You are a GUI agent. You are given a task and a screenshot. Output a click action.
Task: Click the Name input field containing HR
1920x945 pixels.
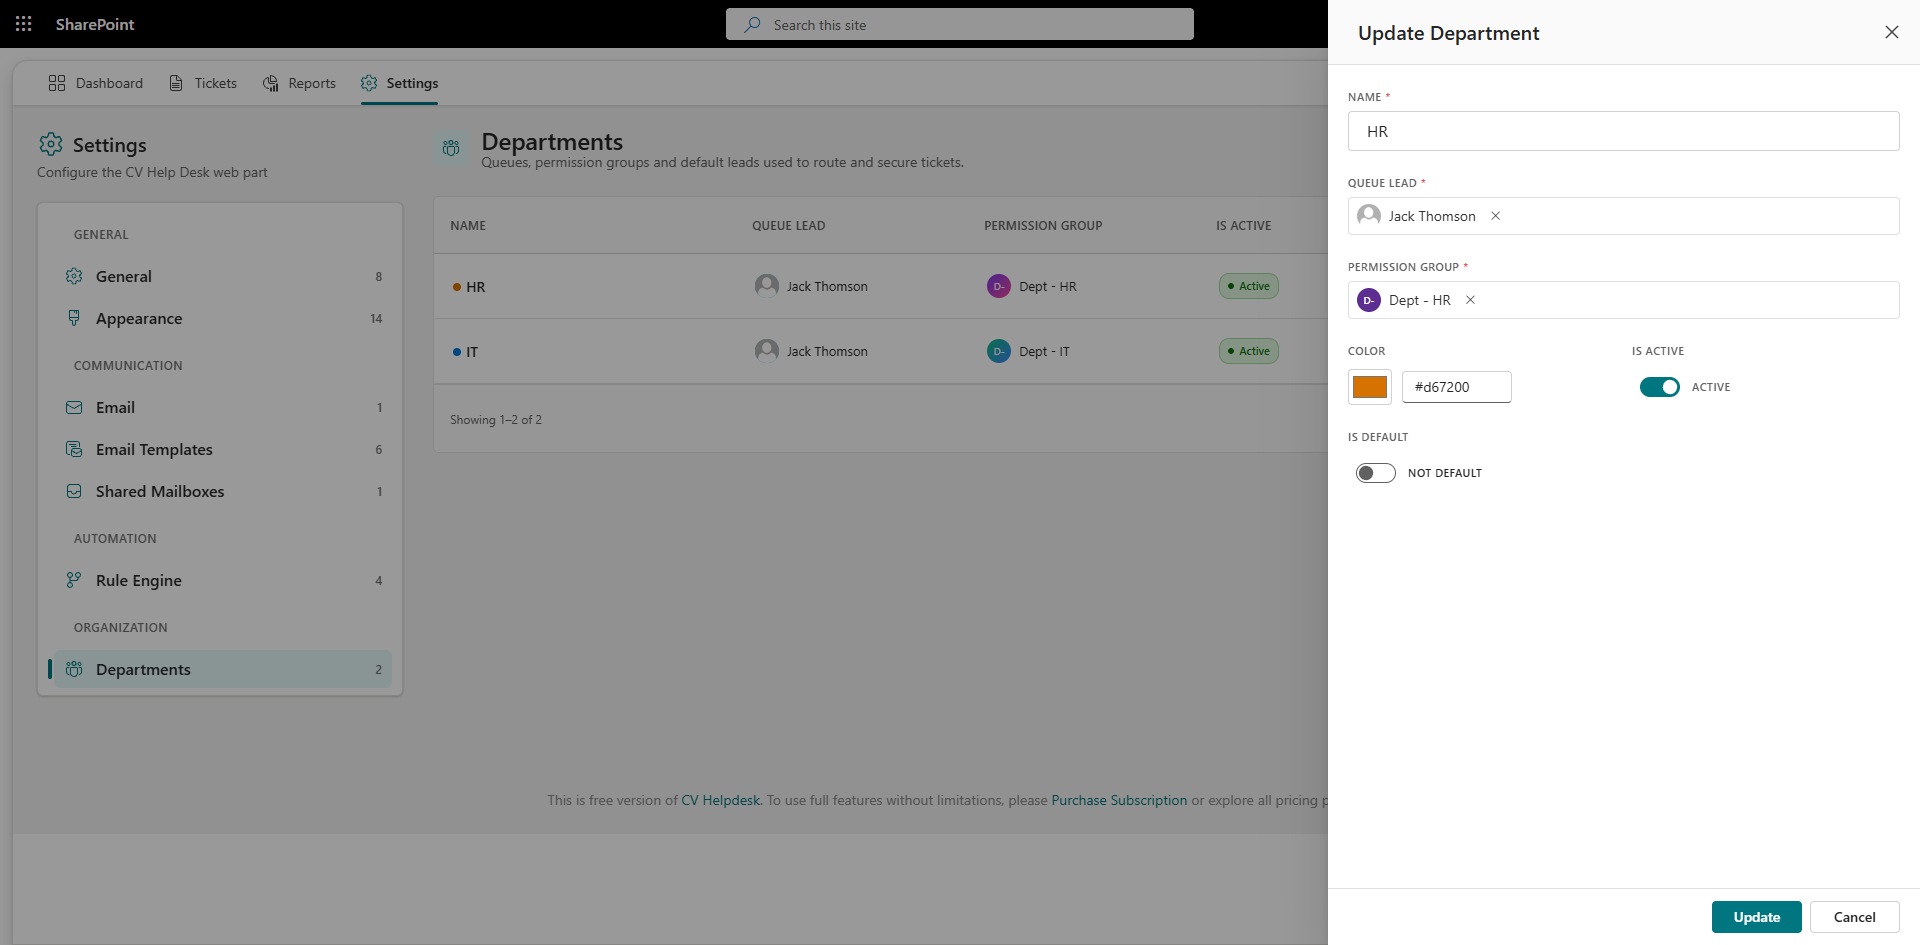(1624, 131)
